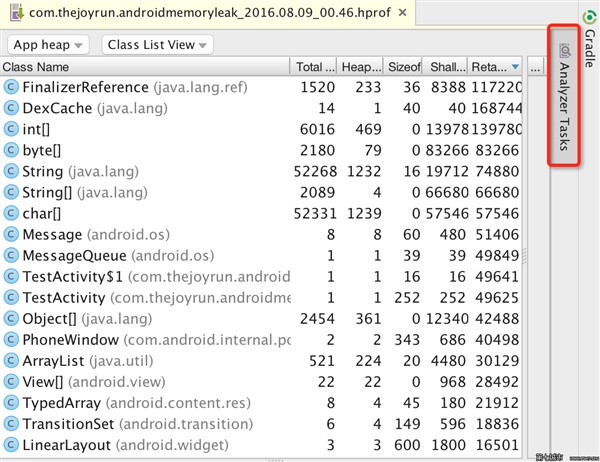This screenshot has height=462, width=600.
Task: Select the String (java.lang) row
Action: coord(150,171)
